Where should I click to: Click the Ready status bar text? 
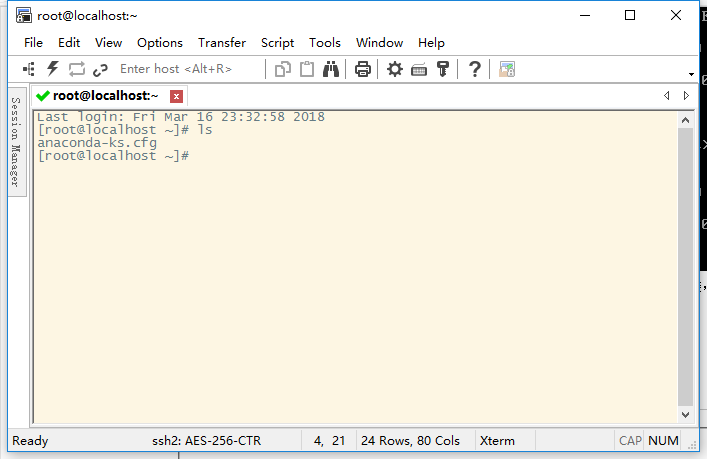[x=30, y=441]
